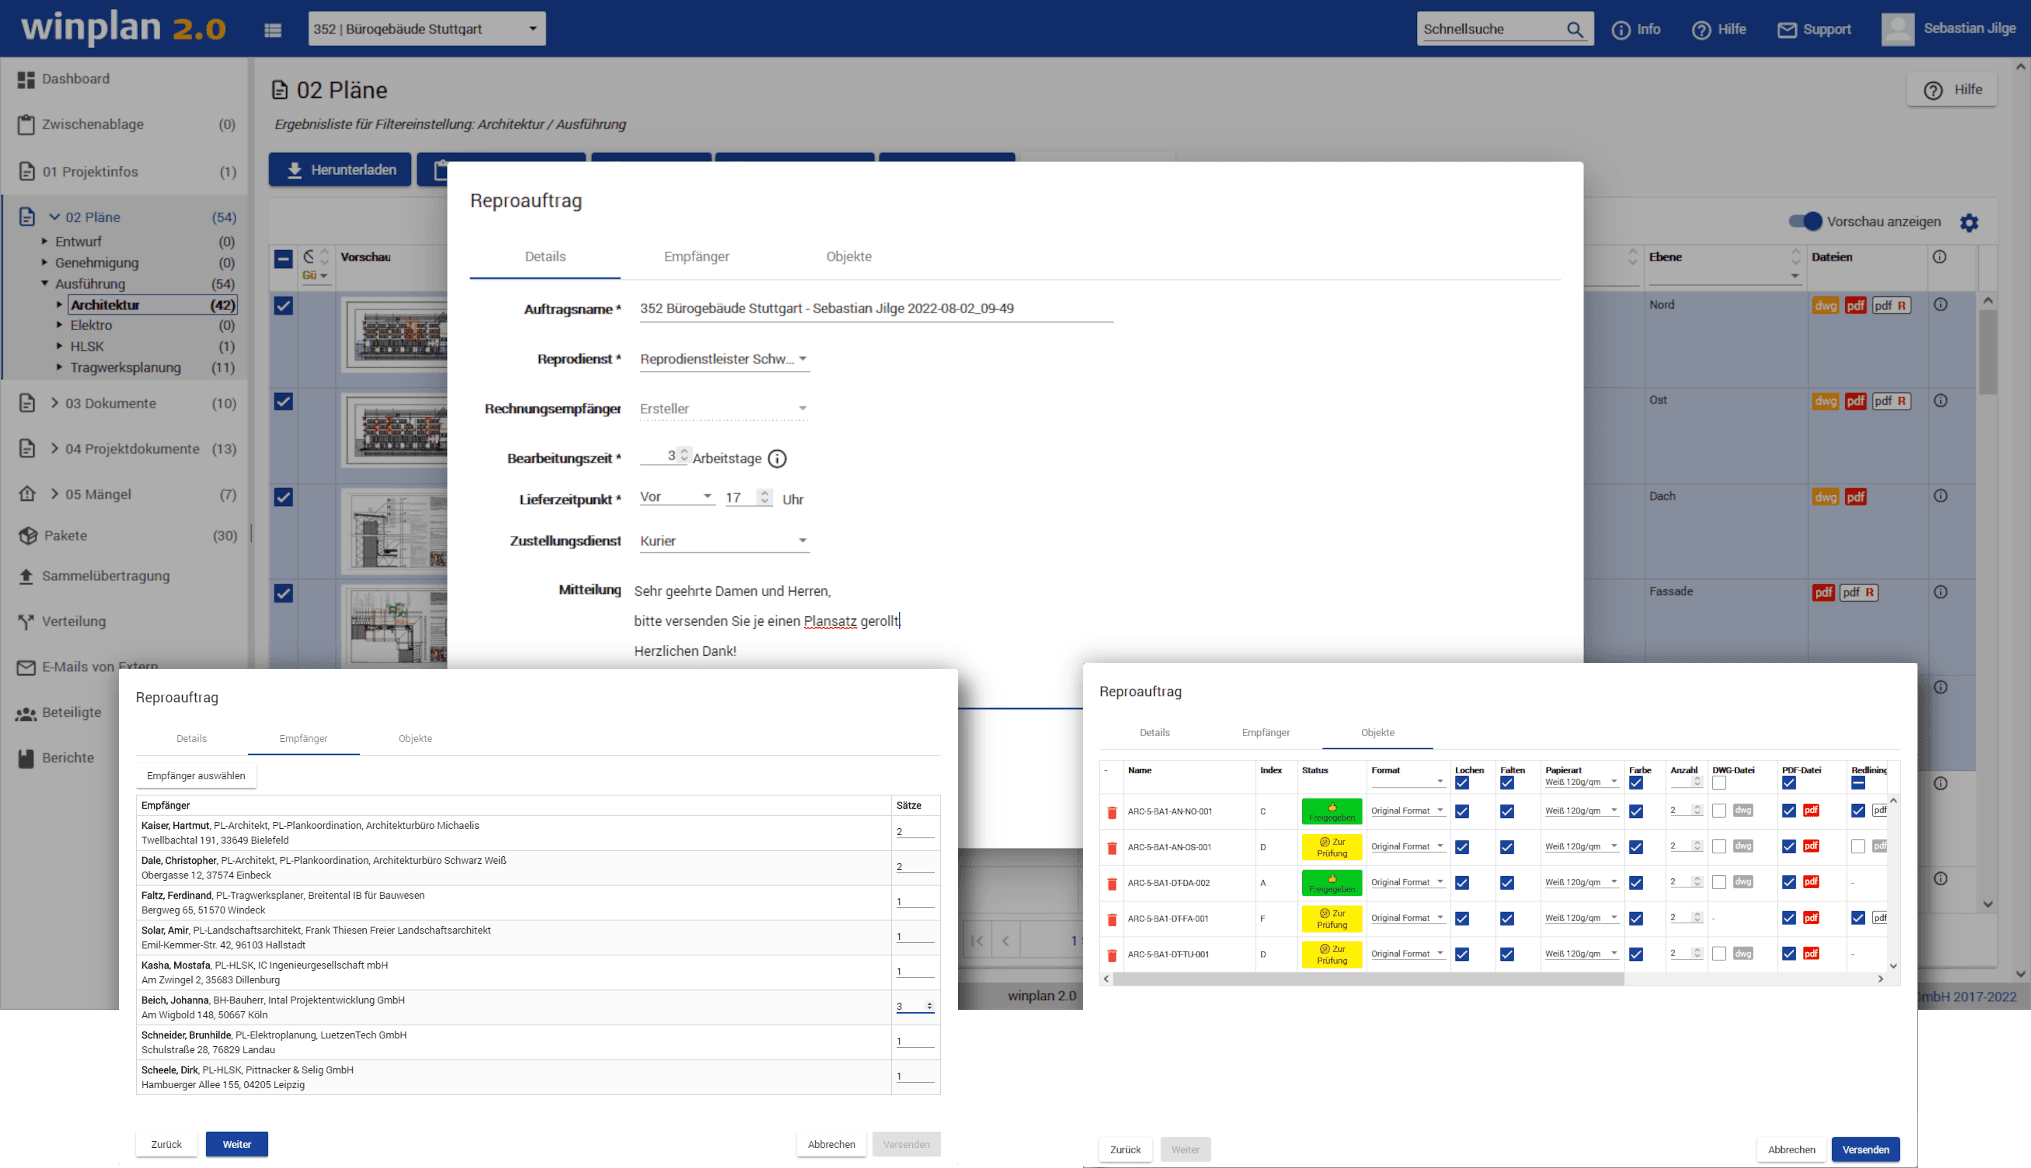The width and height of the screenshot is (2031, 1168).
Task: Open info icon in the Fassade row
Action: click(1940, 592)
